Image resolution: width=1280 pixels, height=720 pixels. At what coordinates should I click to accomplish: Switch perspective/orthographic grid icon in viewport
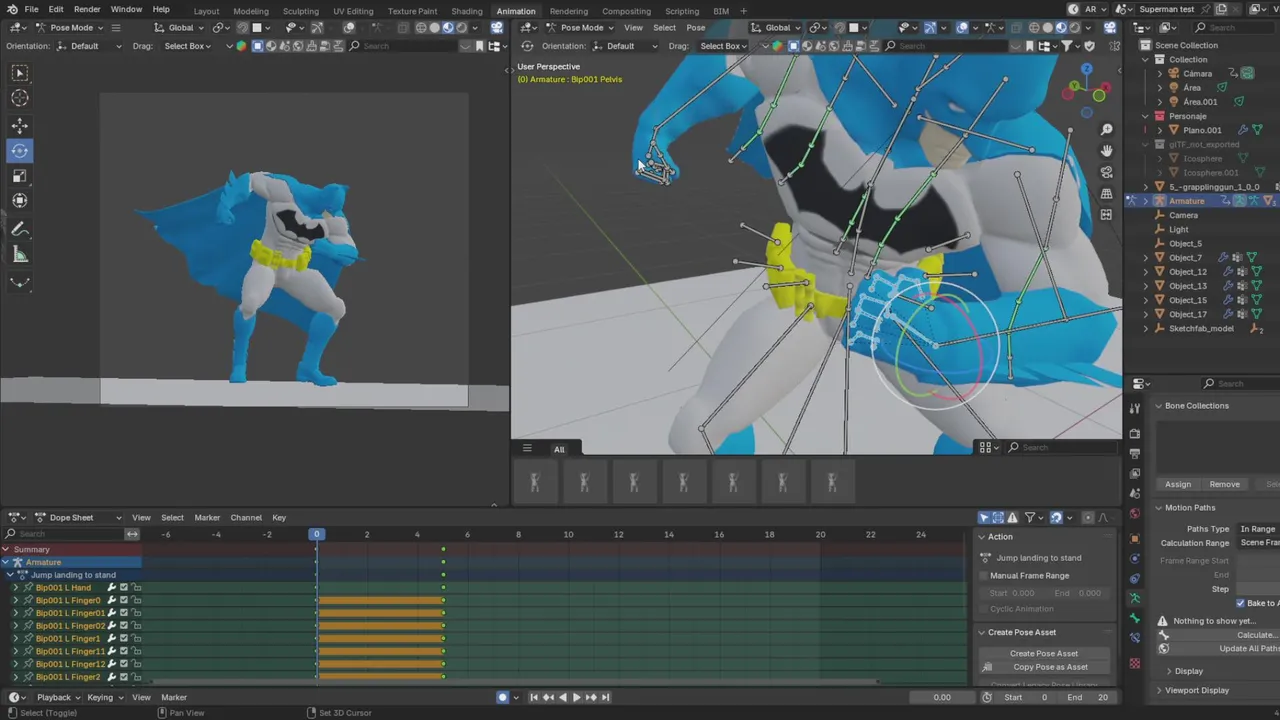[1106, 193]
